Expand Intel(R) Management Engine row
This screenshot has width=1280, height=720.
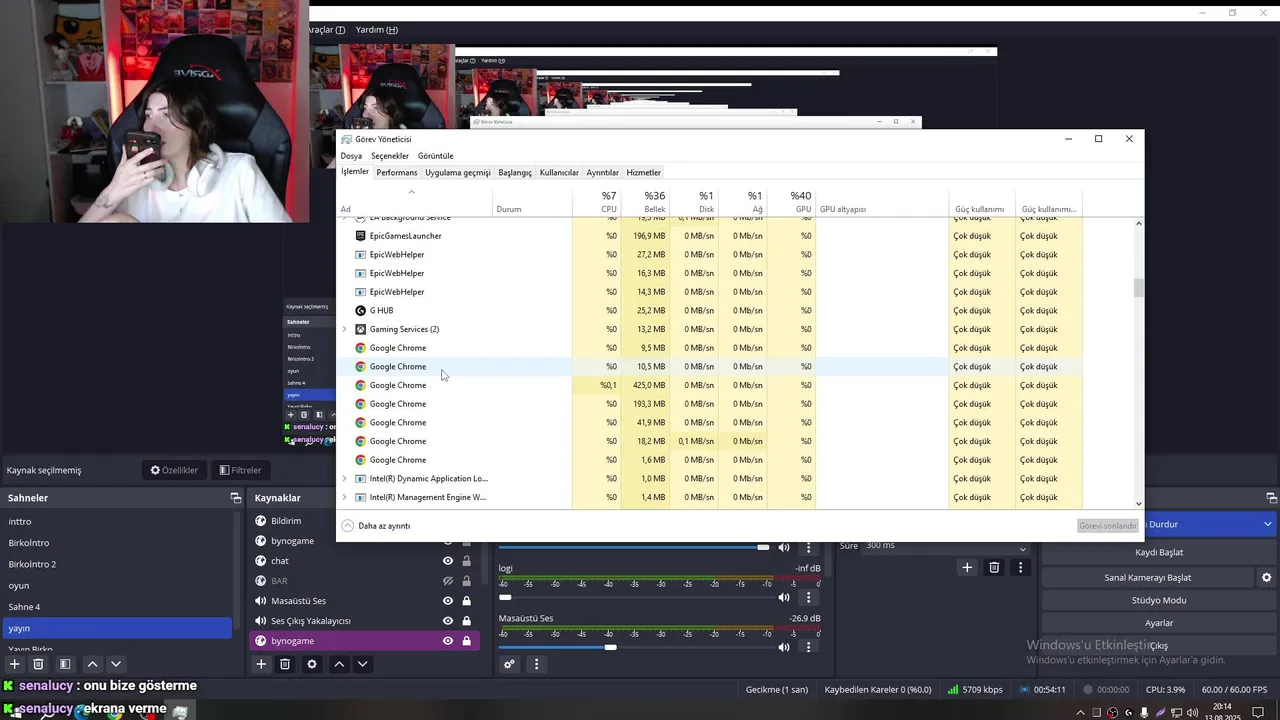tap(345, 497)
